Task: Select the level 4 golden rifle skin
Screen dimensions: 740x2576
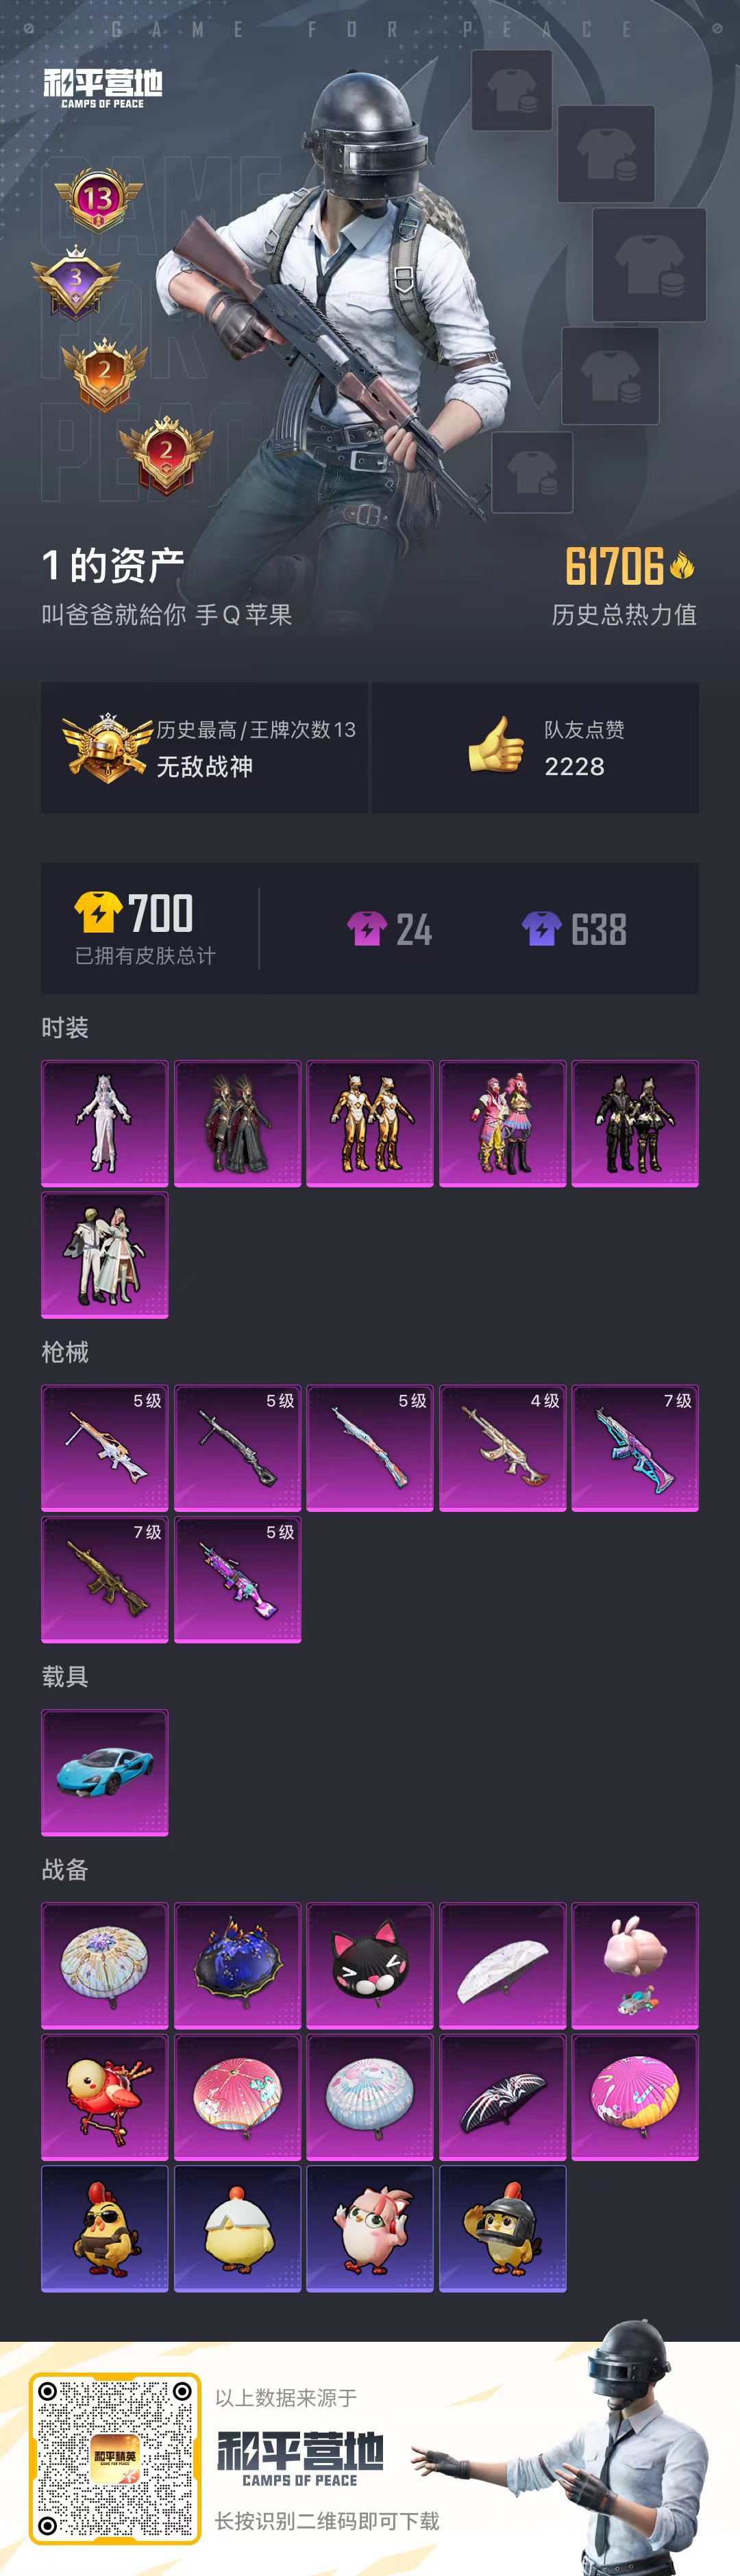Action: click(x=503, y=1447)
